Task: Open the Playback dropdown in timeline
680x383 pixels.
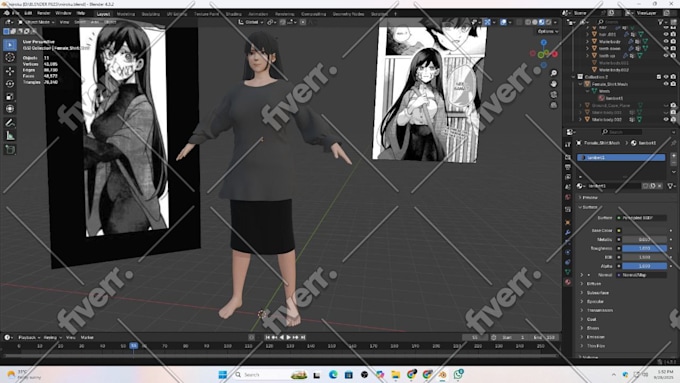Action: coord(29,337)
